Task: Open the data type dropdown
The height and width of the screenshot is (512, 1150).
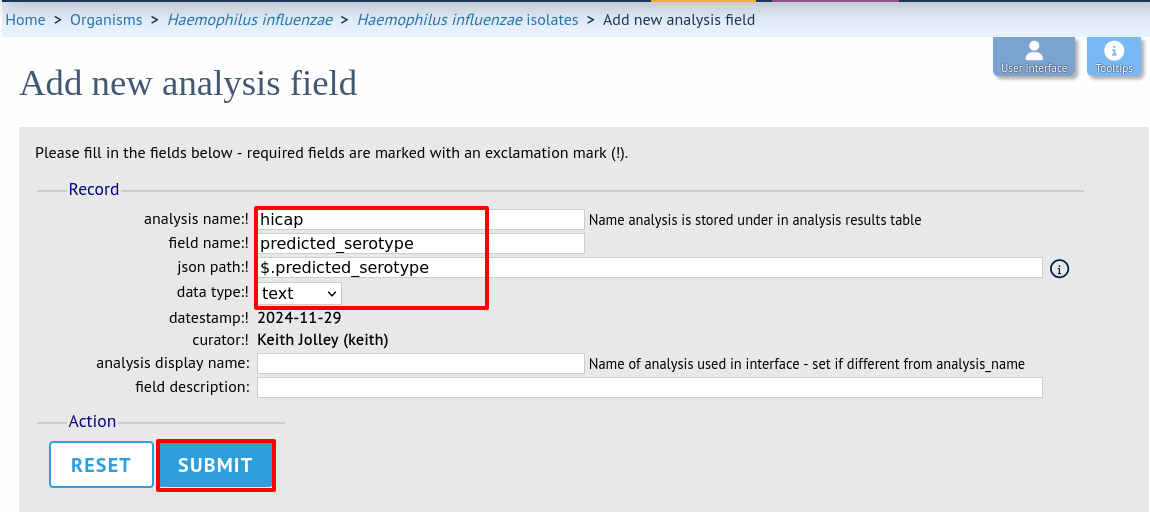Action: 299,293
